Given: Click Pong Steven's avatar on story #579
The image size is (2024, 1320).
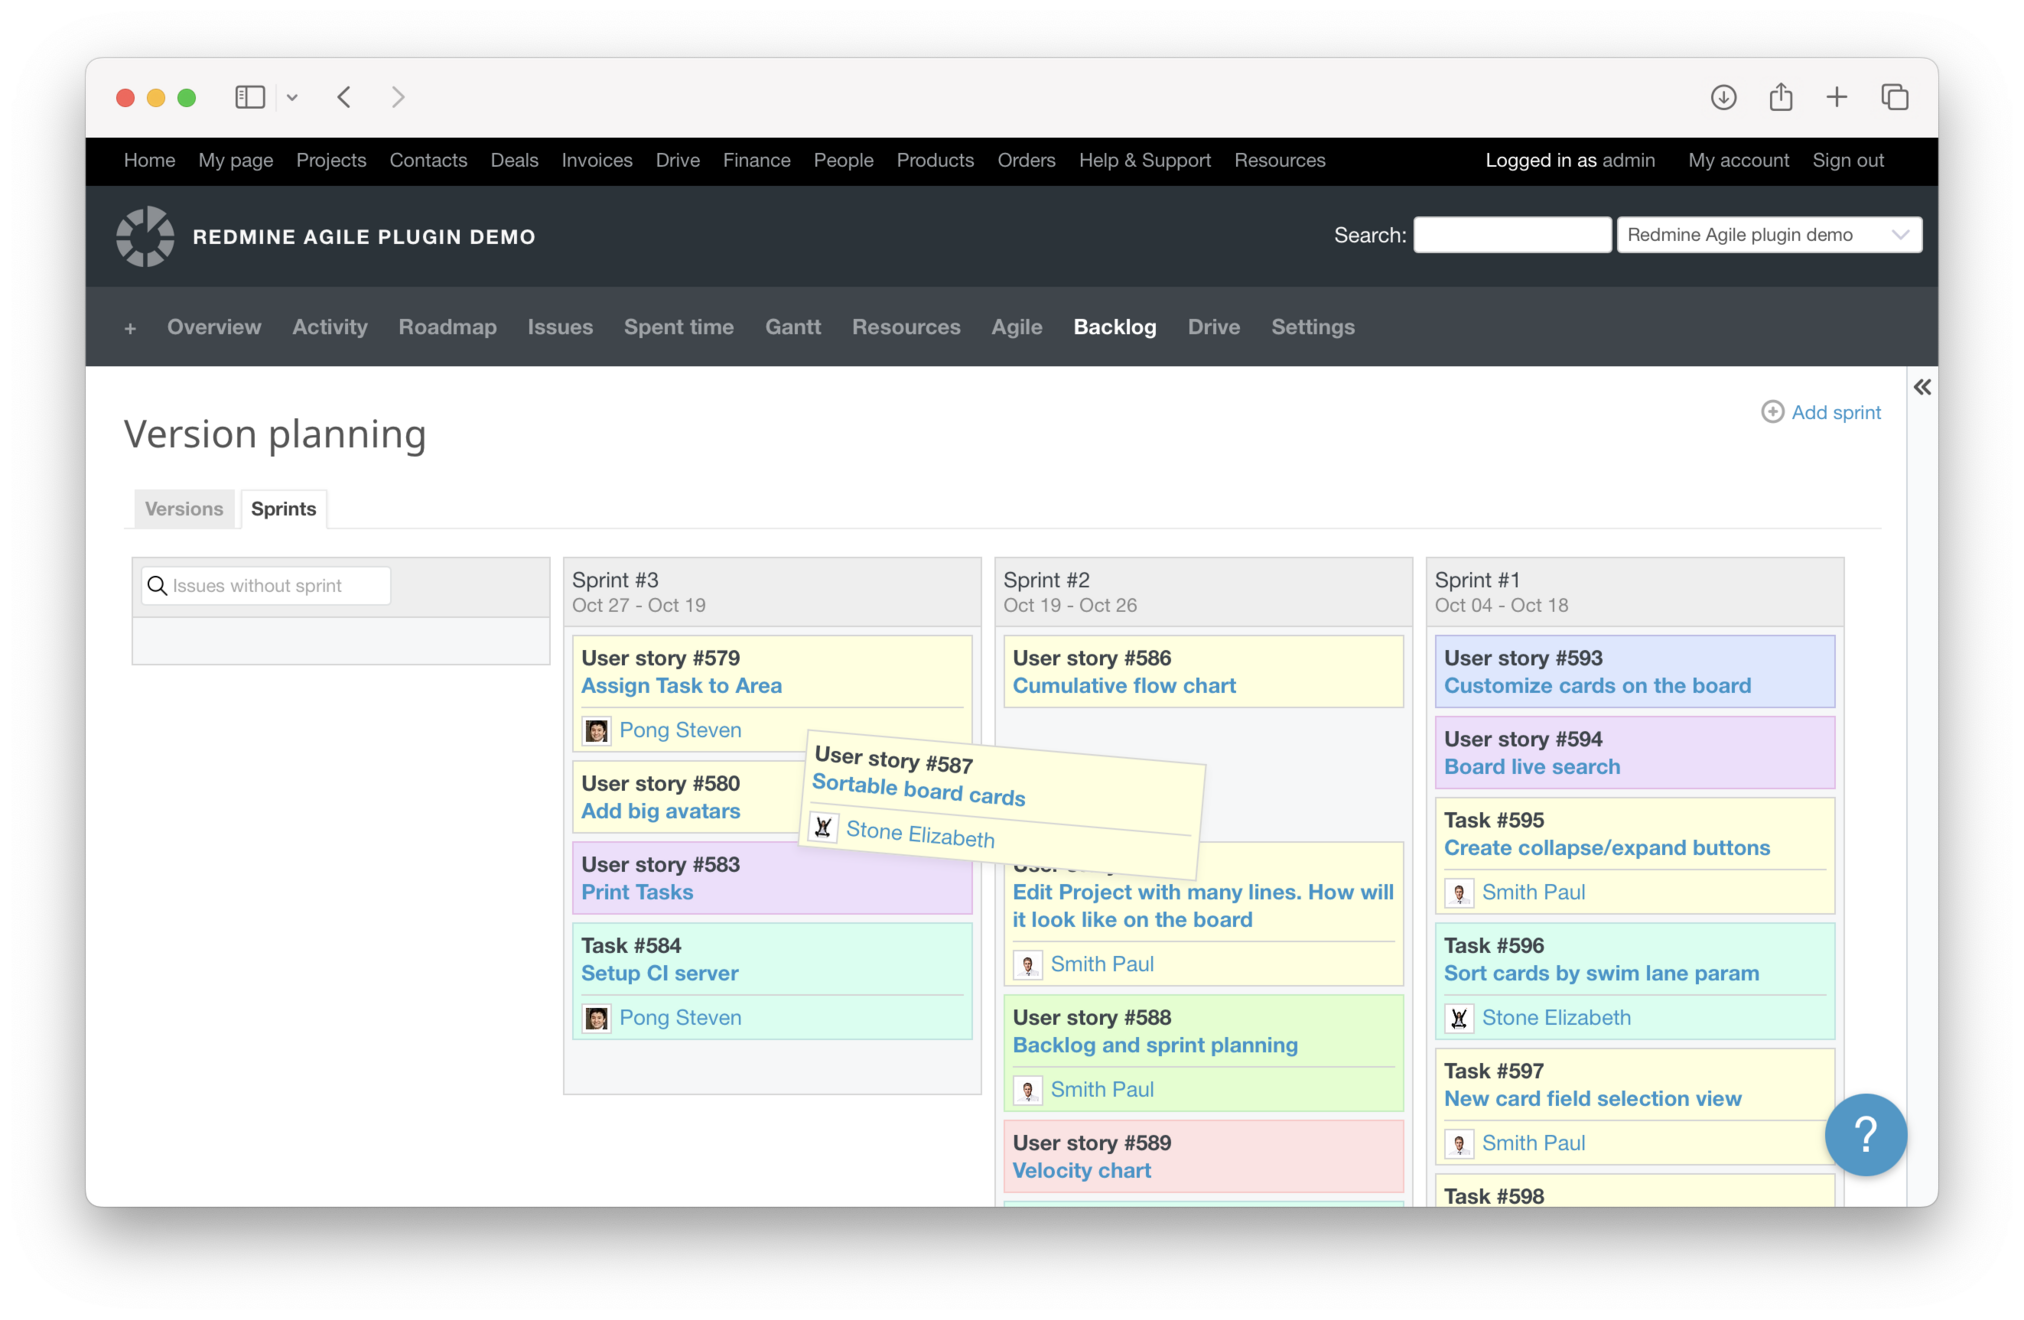Looking at the screenshot, I should (597, 731).
